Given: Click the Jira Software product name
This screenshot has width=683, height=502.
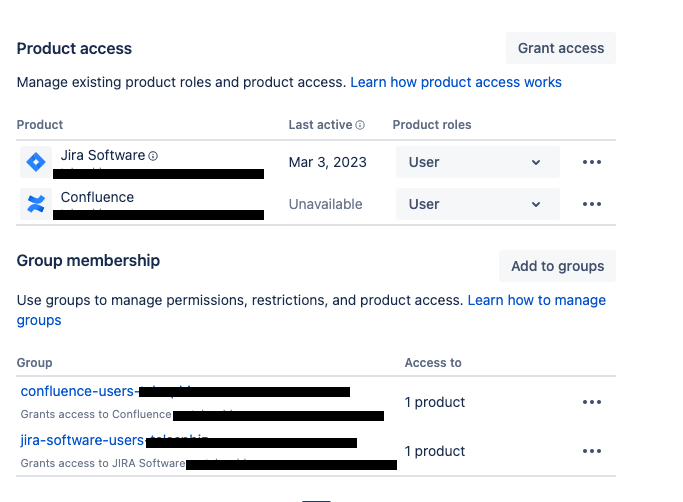Looking at the screenshot, I should tap(103, 155).
